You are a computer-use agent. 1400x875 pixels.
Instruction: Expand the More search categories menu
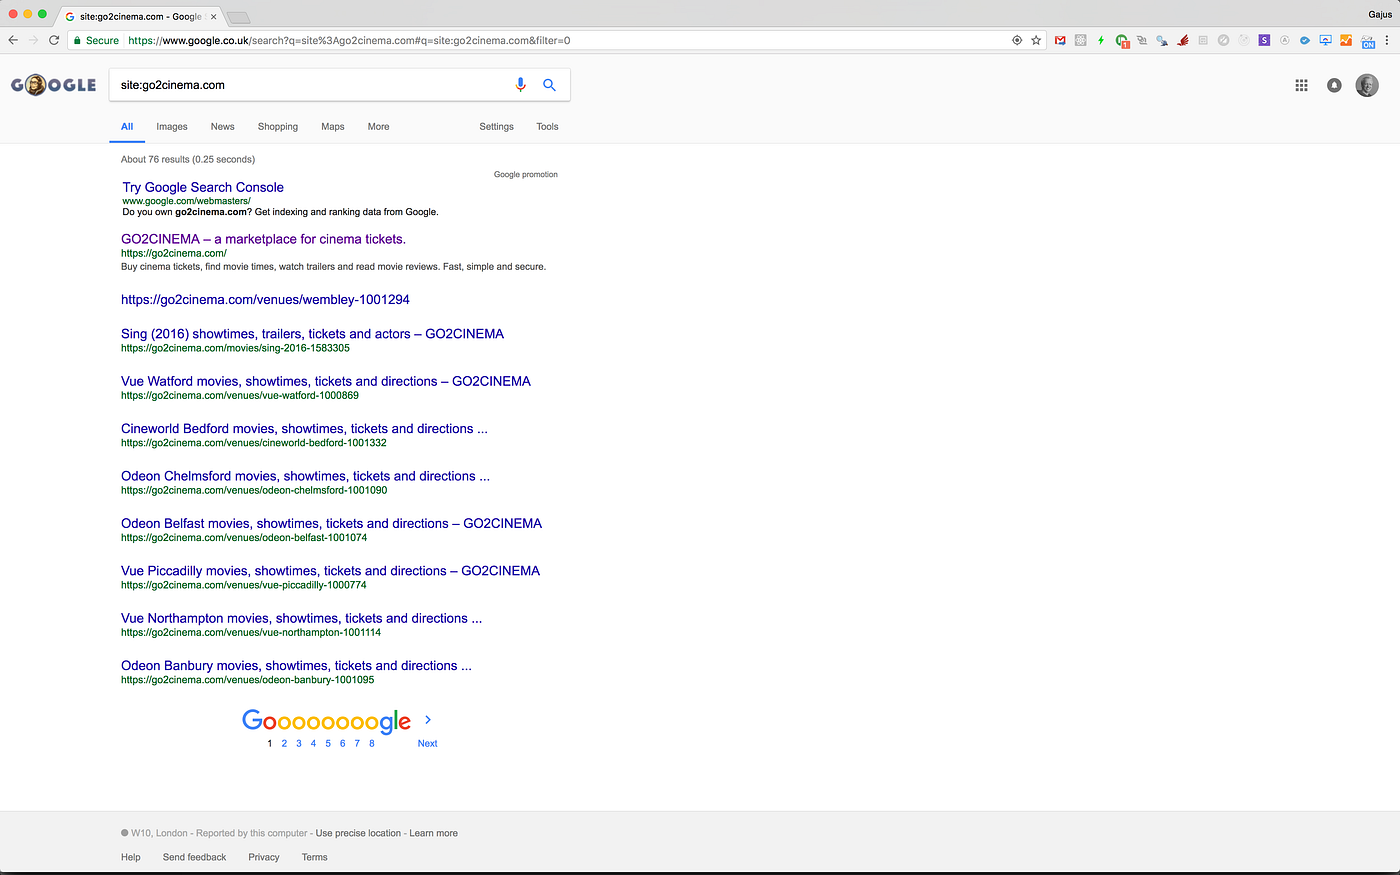[x=378, y=127]
